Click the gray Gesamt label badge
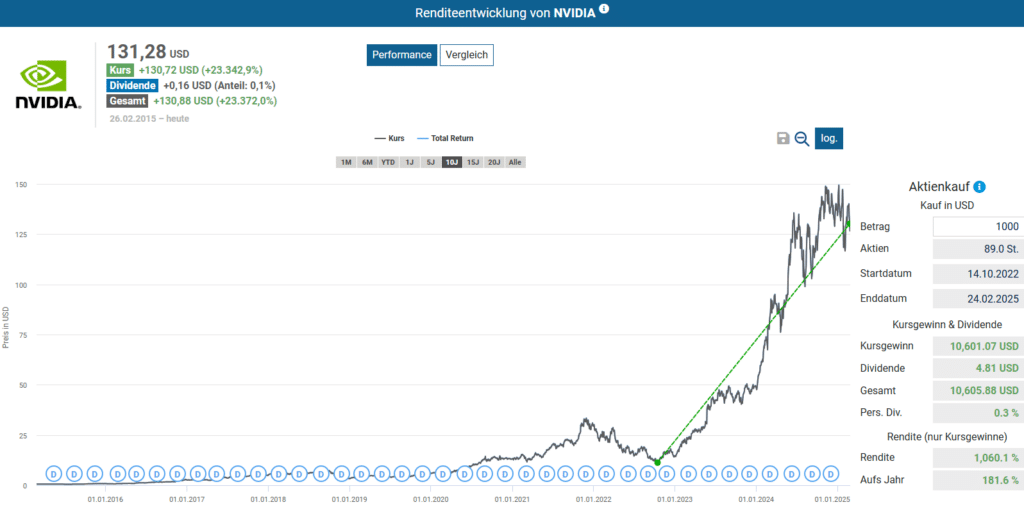The height and width of the screenshot is (507, 1024). (127, 101)
